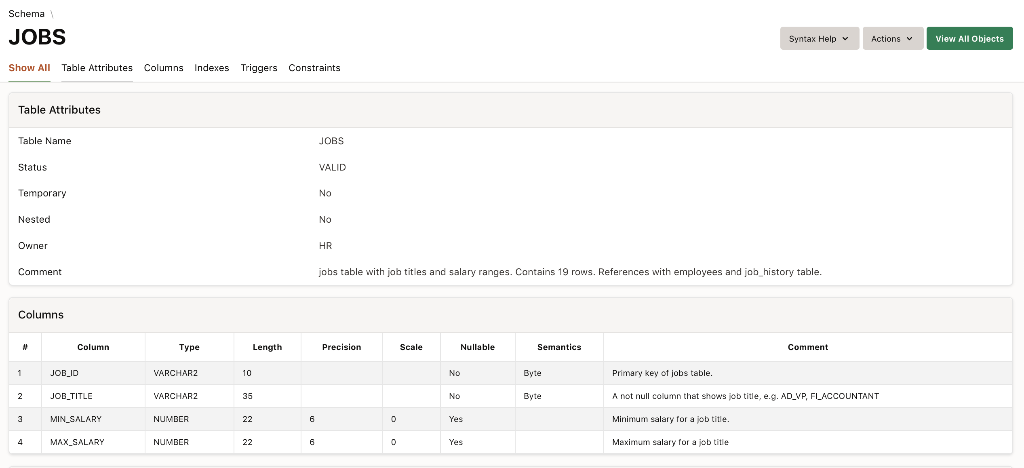Click the Semantics column header

pos(559,347)
